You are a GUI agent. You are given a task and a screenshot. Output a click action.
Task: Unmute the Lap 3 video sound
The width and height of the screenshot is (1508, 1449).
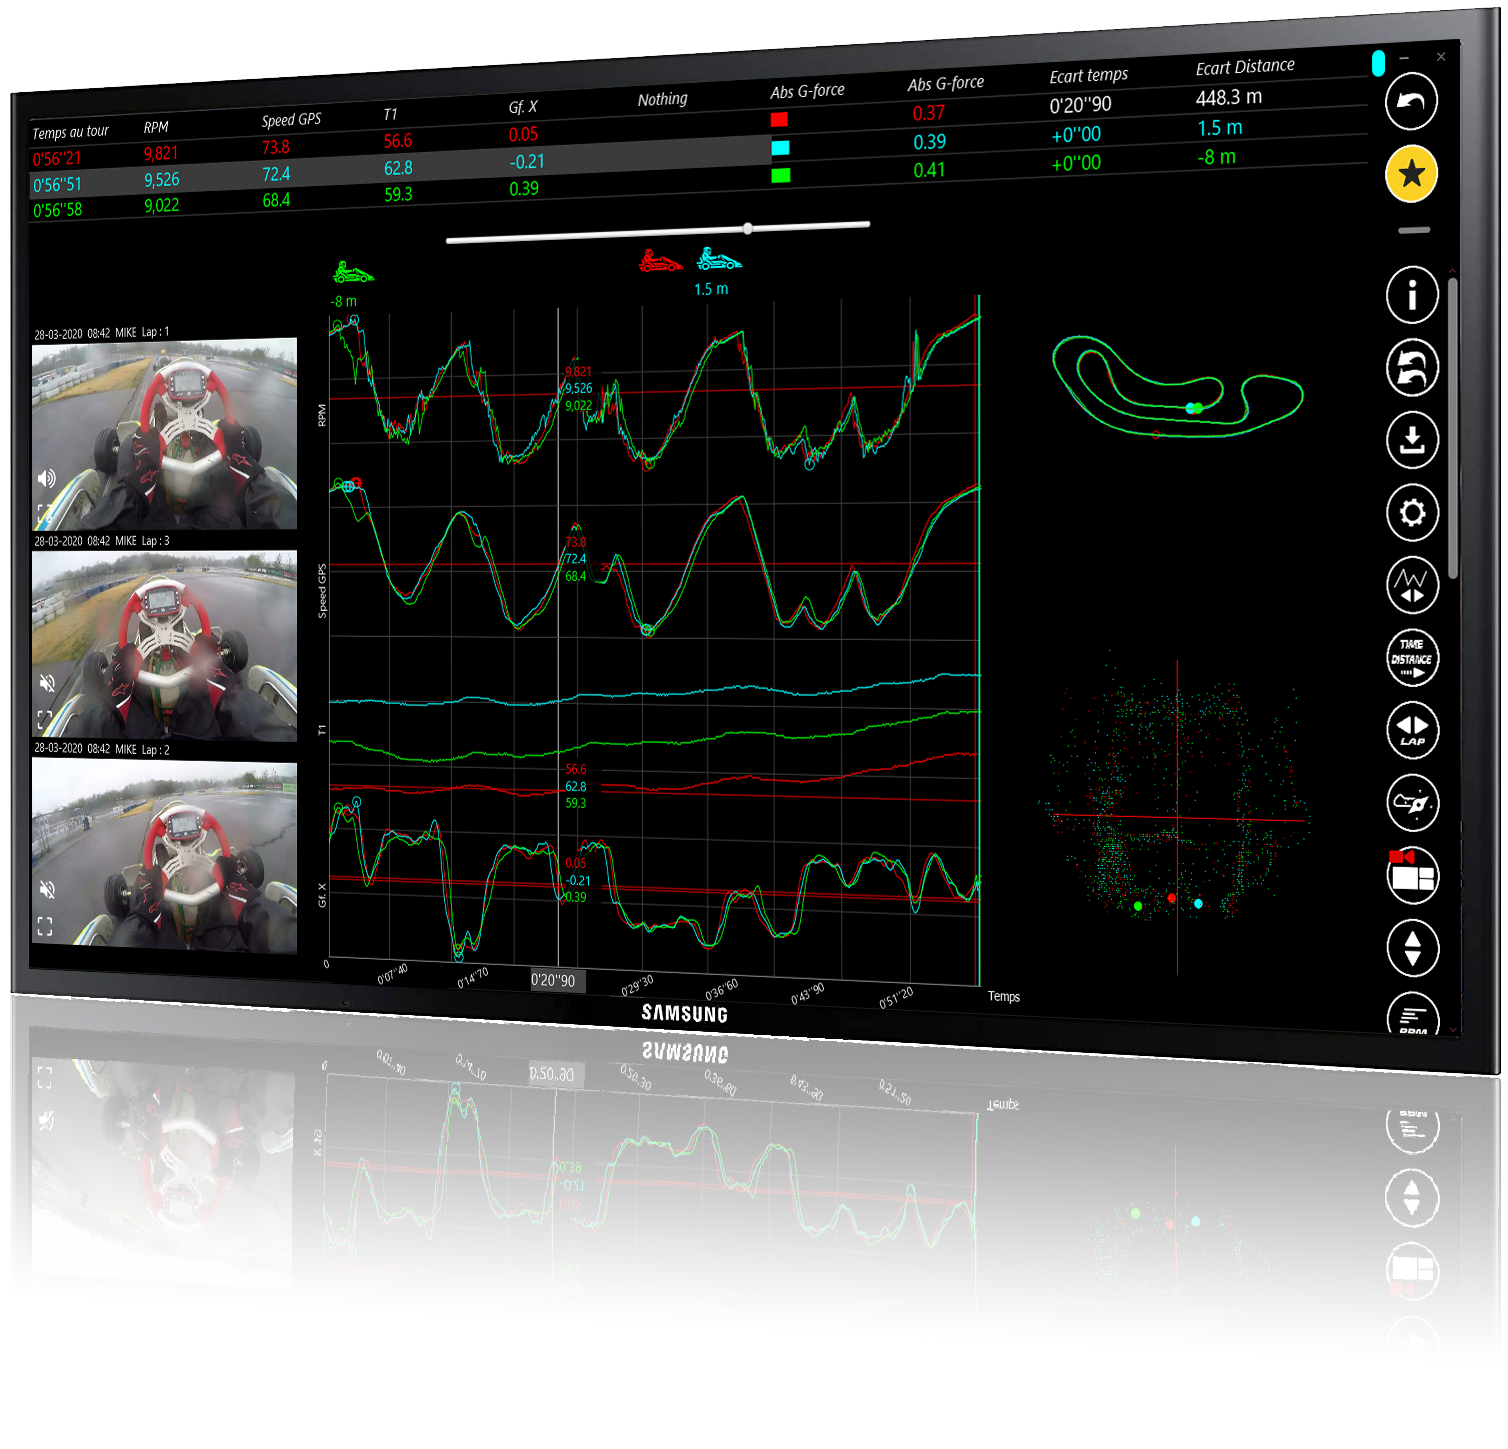[46, 683]
